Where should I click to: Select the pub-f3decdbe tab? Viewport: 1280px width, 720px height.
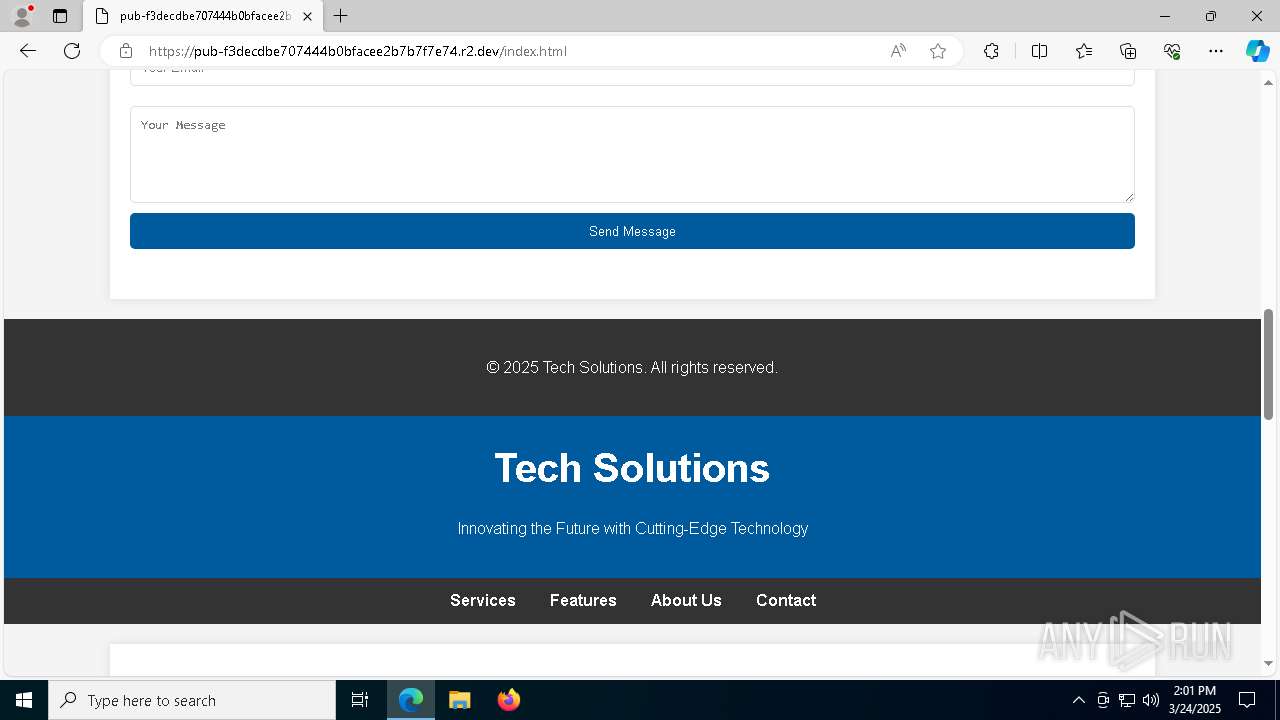coord(203,16)
